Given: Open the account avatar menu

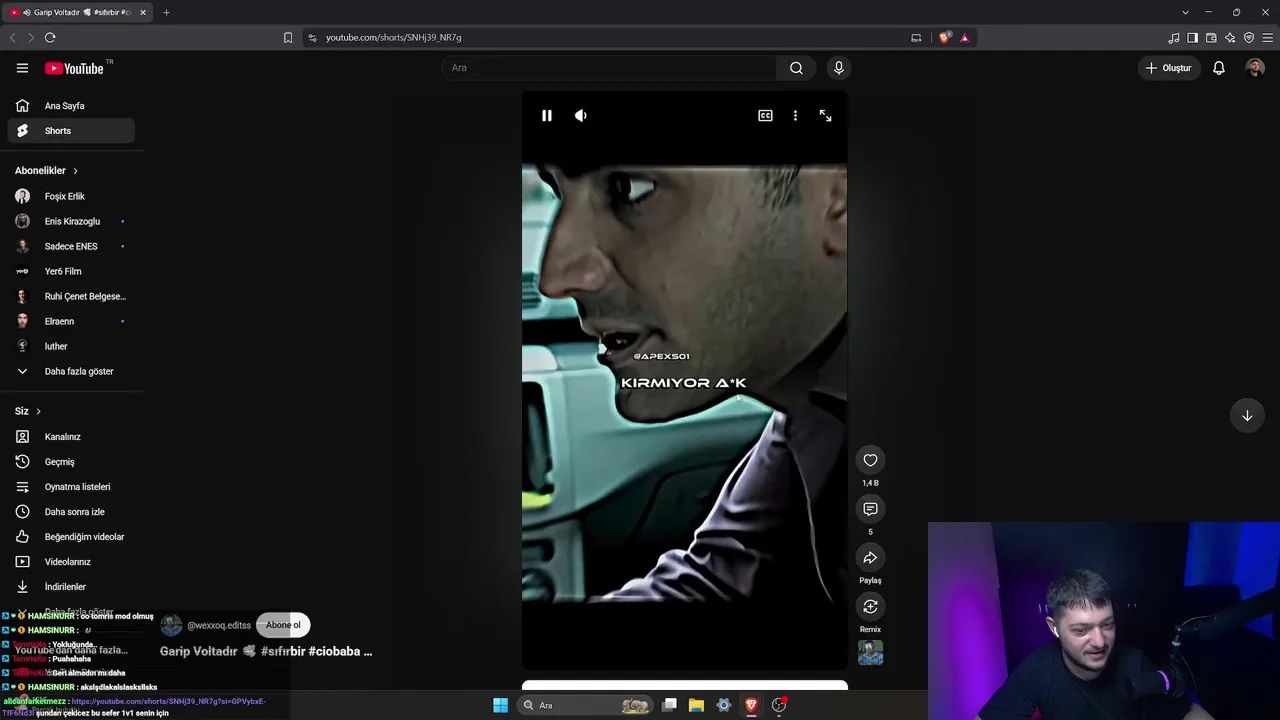Looking at the screenshot, I should point(1255,68).
